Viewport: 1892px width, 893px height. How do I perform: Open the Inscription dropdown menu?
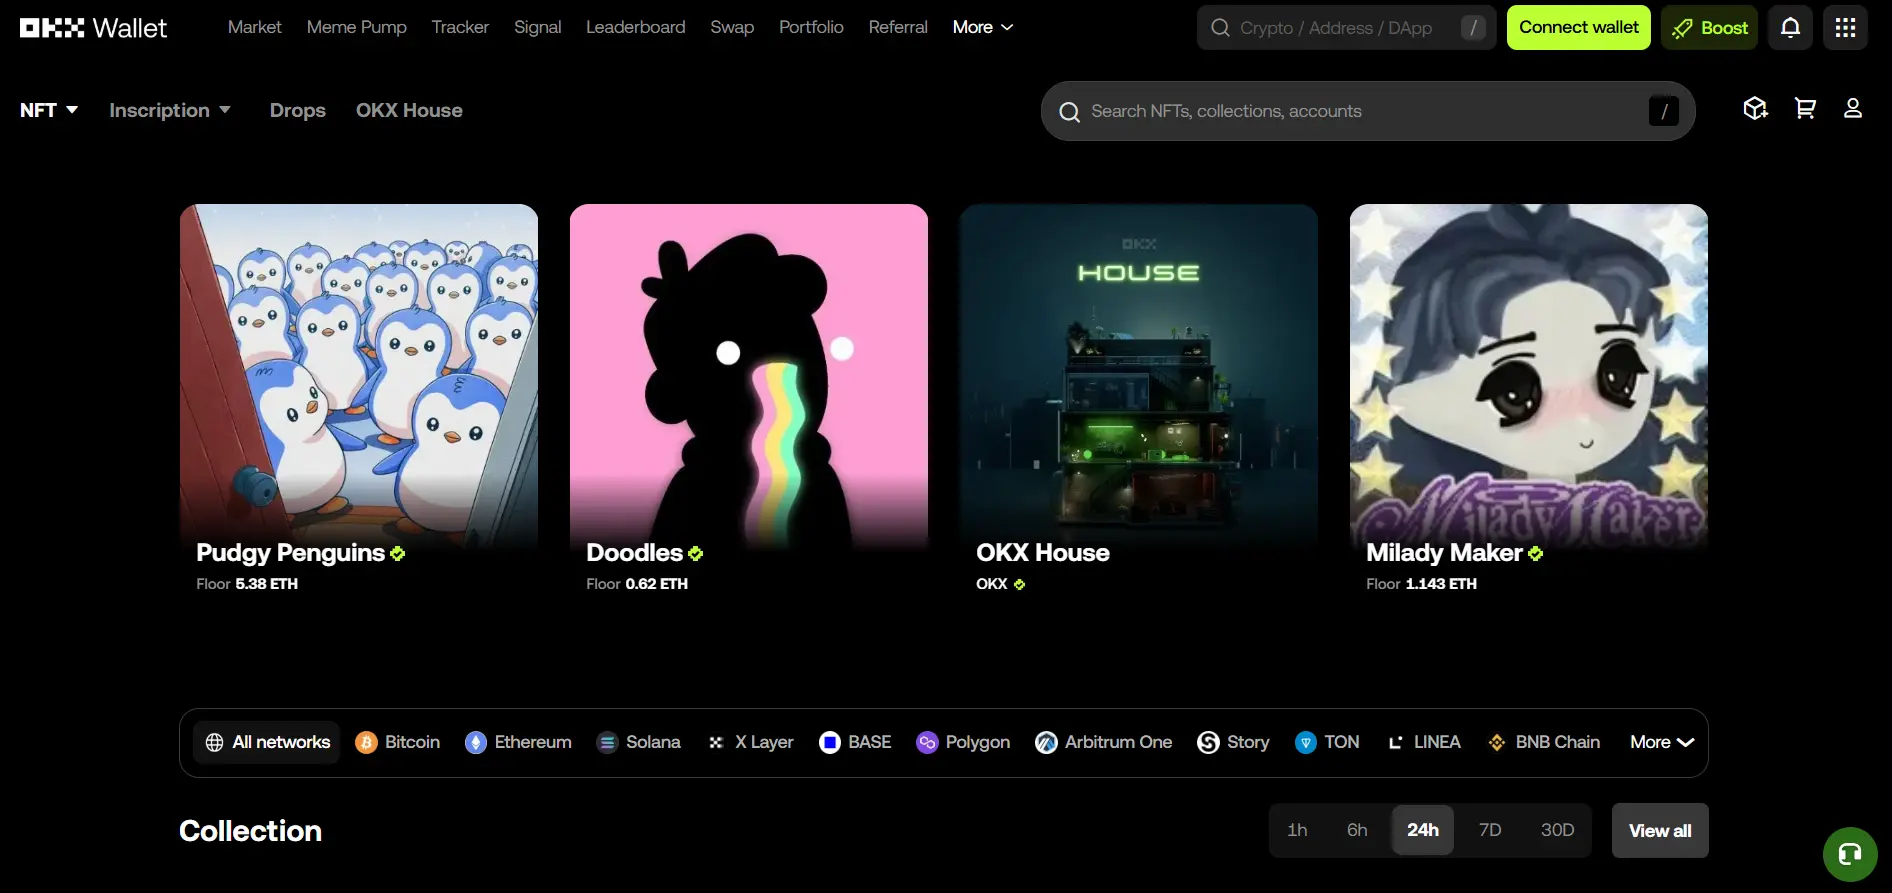click(x=170, y=110)
